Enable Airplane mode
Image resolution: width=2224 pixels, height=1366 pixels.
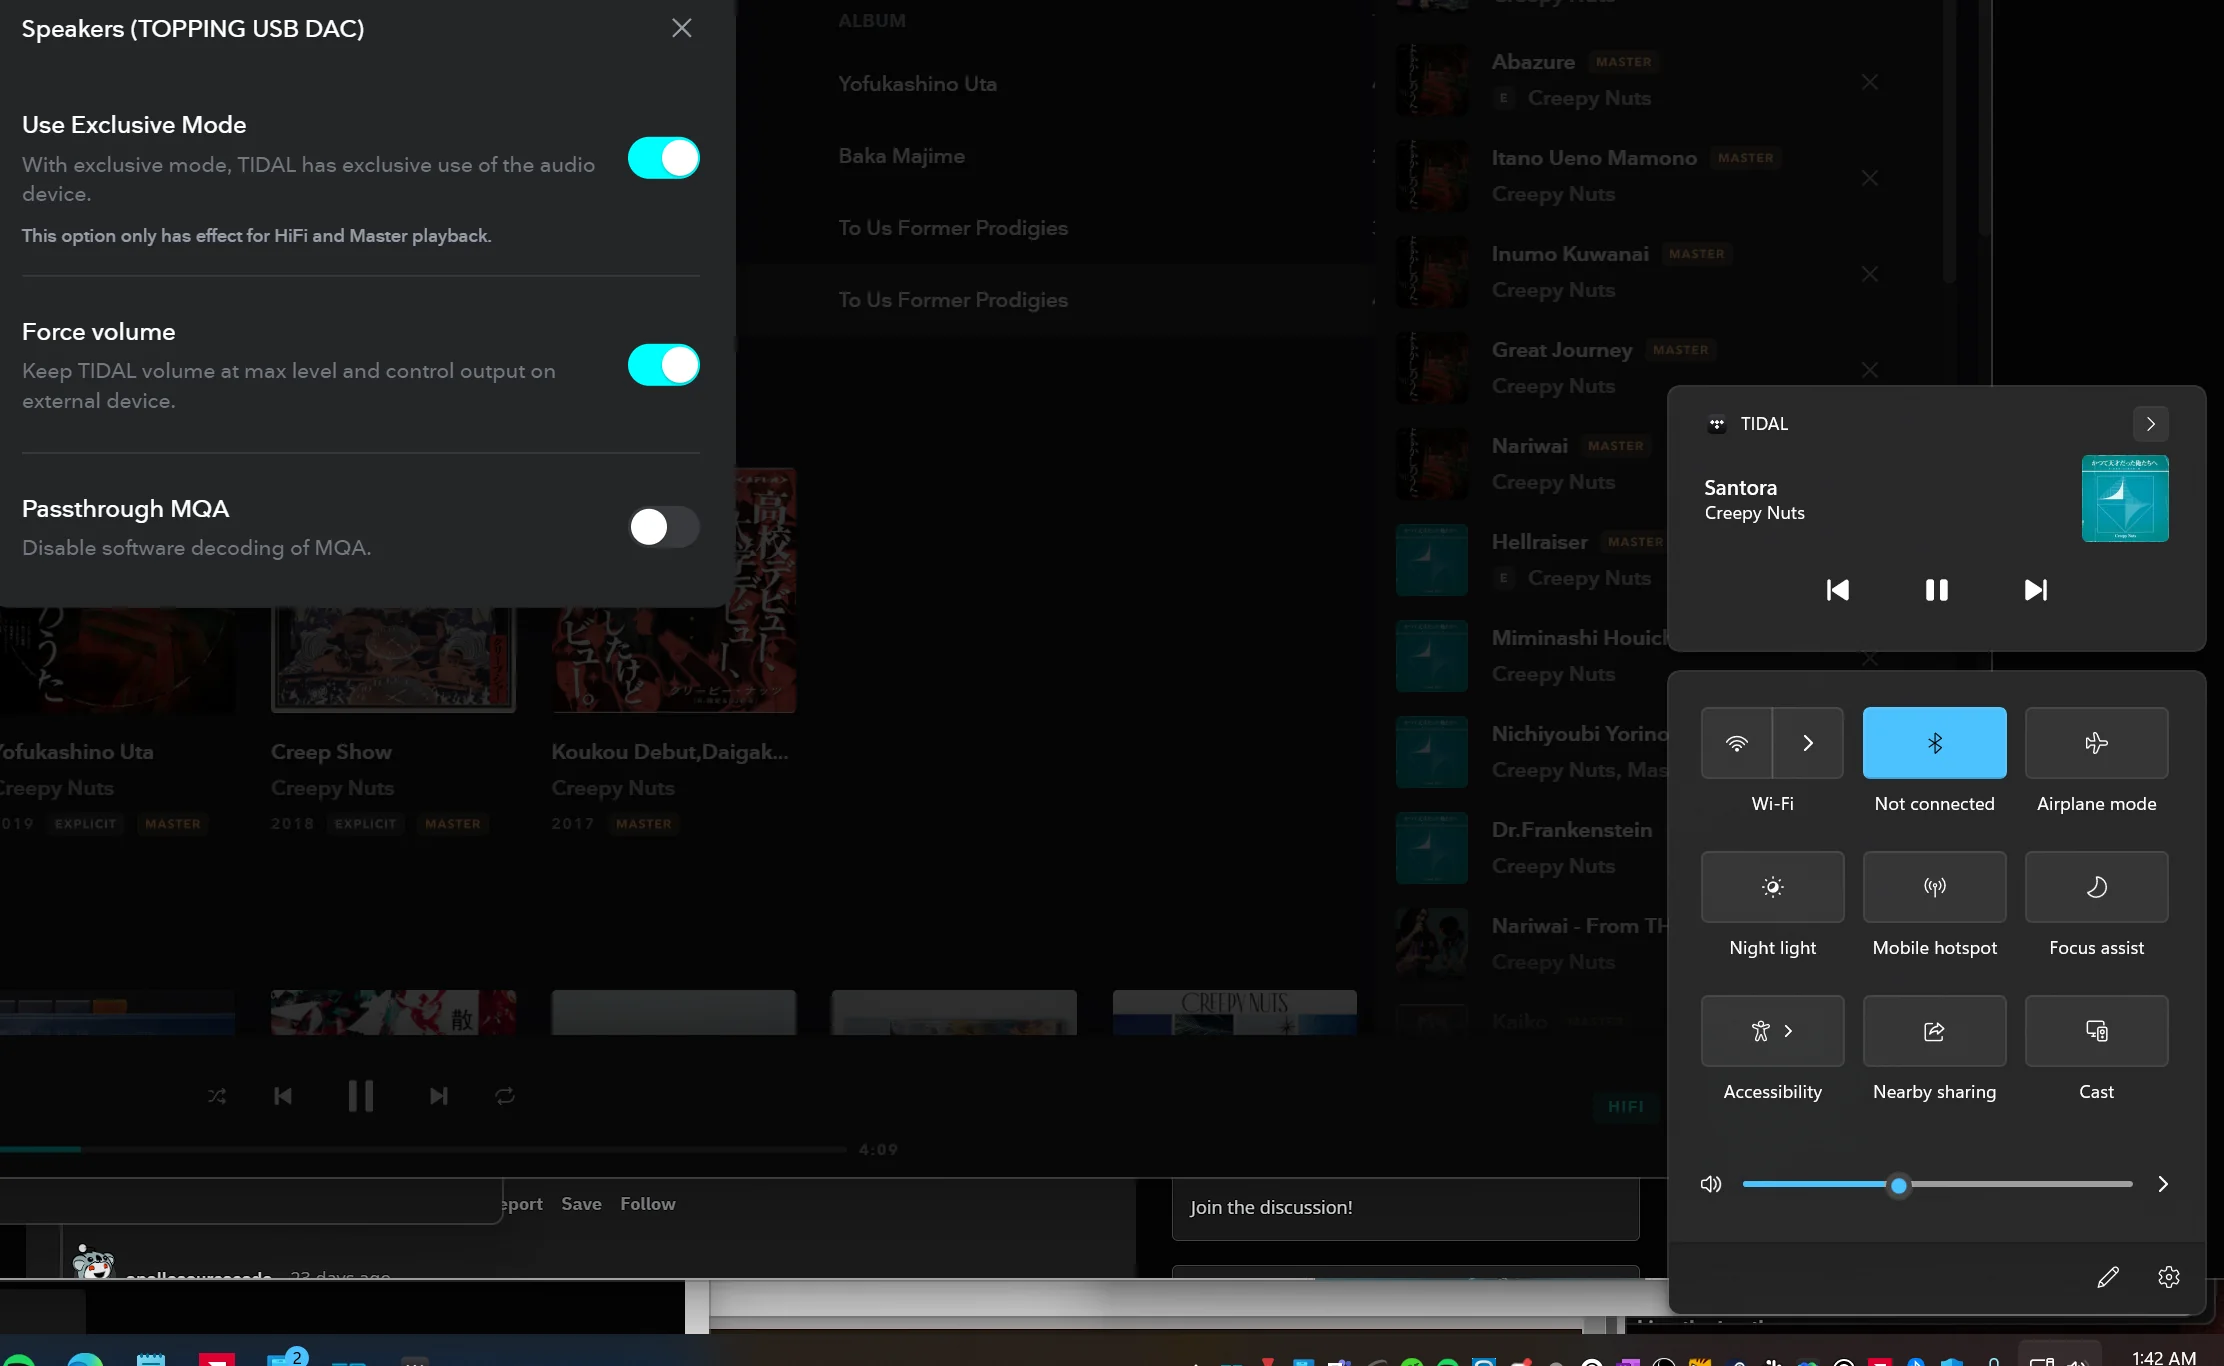click(x=2096, y=743)
